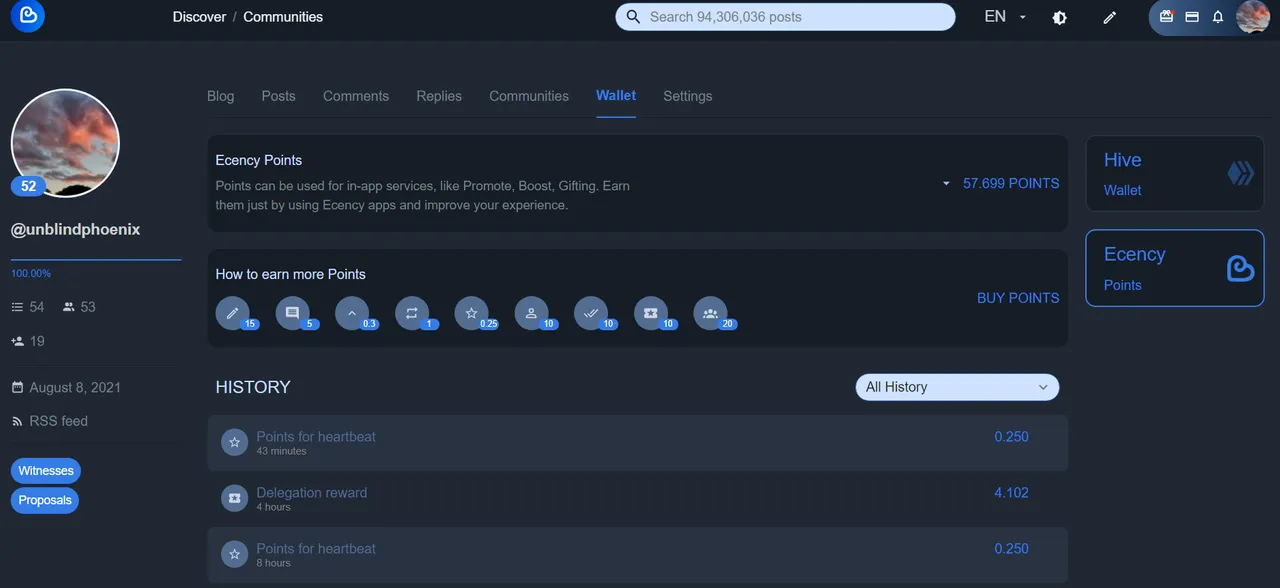Select the Wallet tab

pyautogui.click(x=616, y=96)
